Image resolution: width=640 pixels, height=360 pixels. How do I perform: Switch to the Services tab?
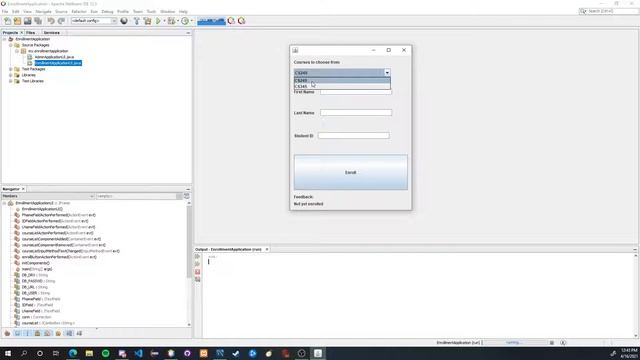pos(52,33)
